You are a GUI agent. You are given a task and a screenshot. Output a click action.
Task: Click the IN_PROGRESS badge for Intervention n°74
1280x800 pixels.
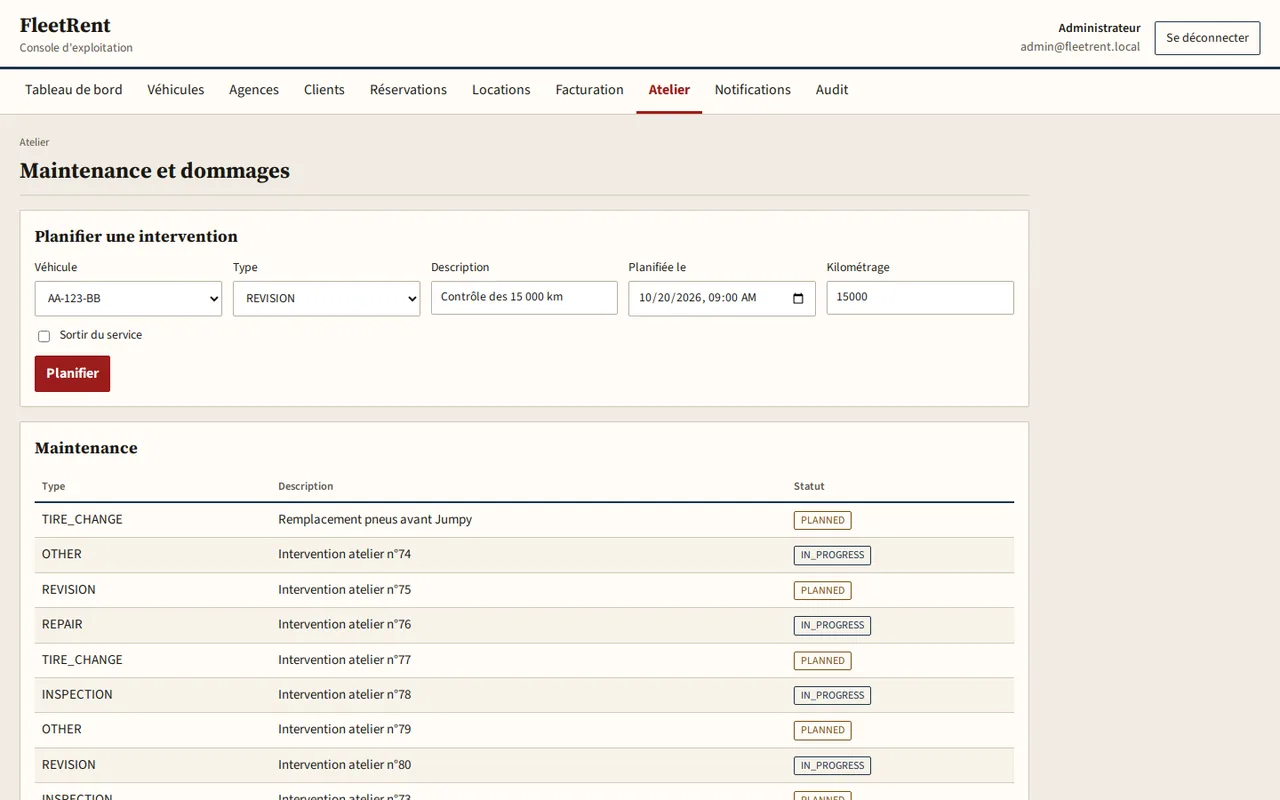pos(832,555)
